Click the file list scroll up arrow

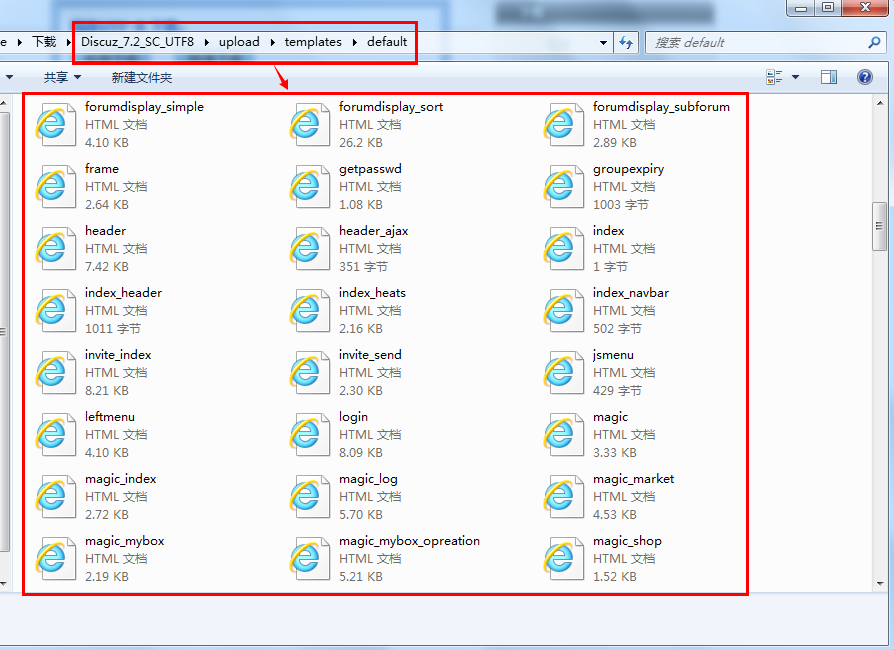coord(880,103)
